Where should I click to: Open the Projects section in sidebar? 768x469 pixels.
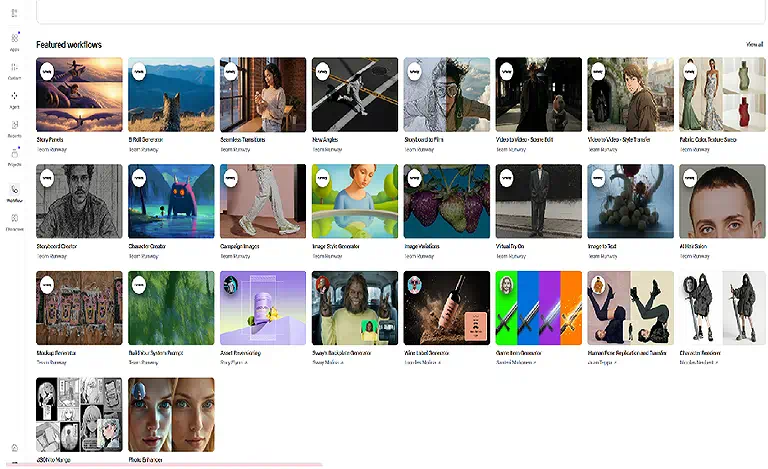15,157
